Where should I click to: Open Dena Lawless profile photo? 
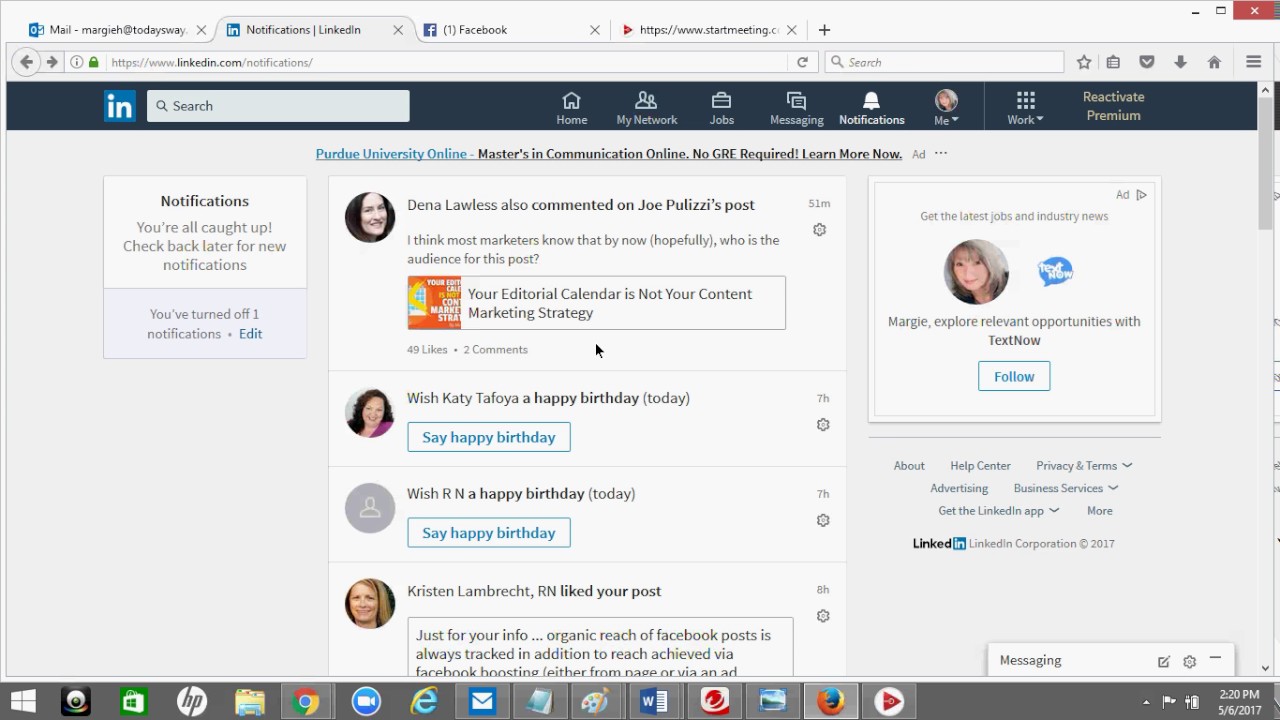tap(370, 217)
